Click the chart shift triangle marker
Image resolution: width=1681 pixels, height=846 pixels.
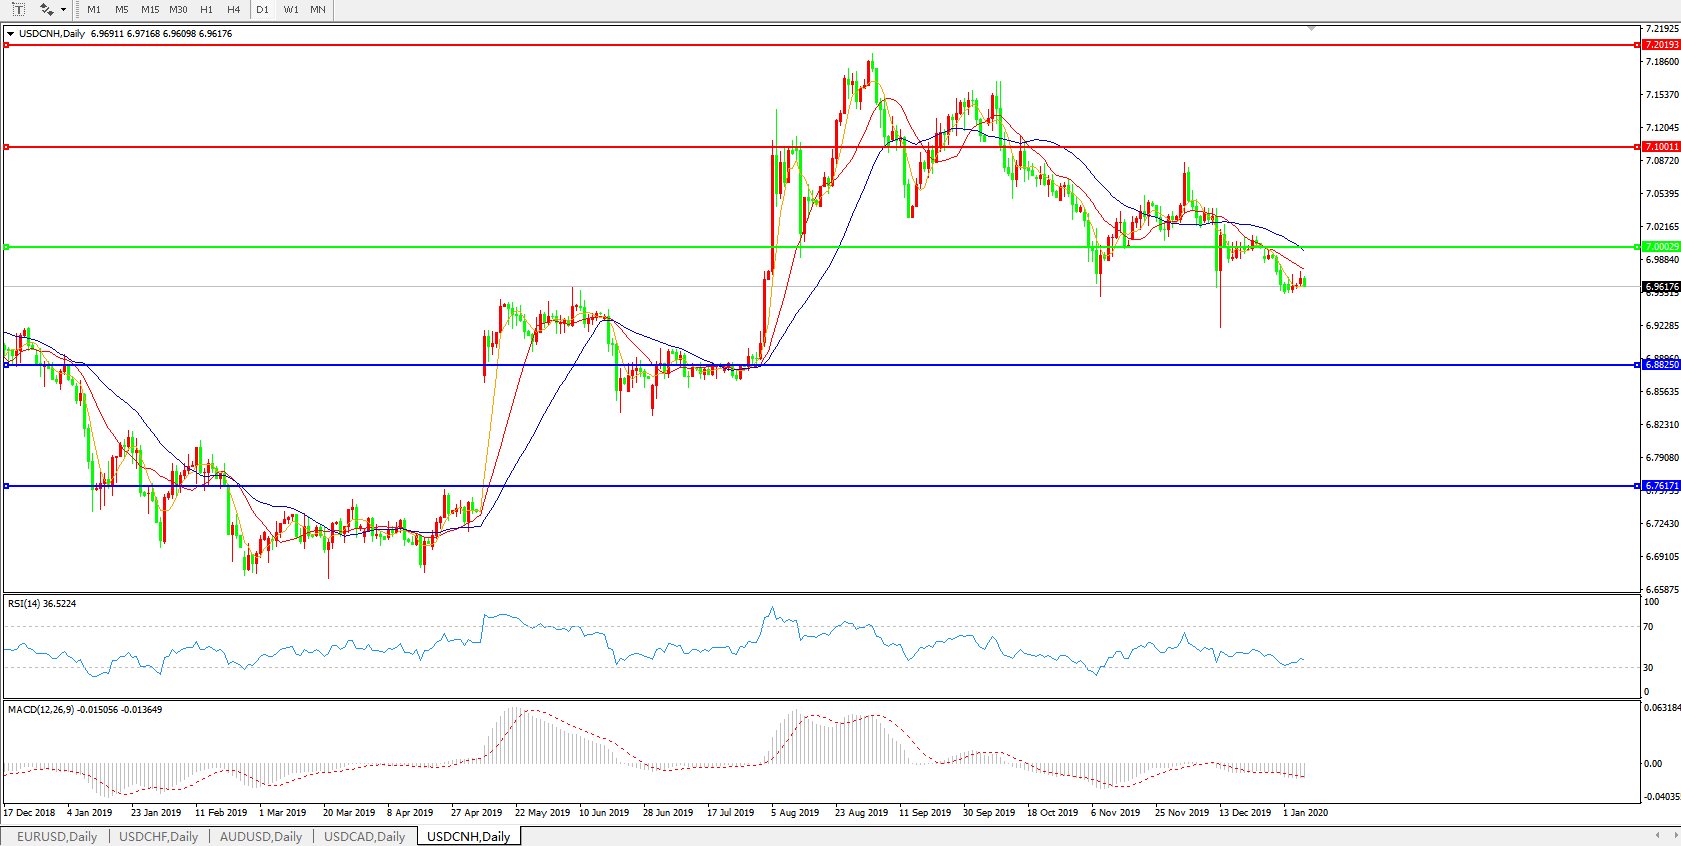1311,28
